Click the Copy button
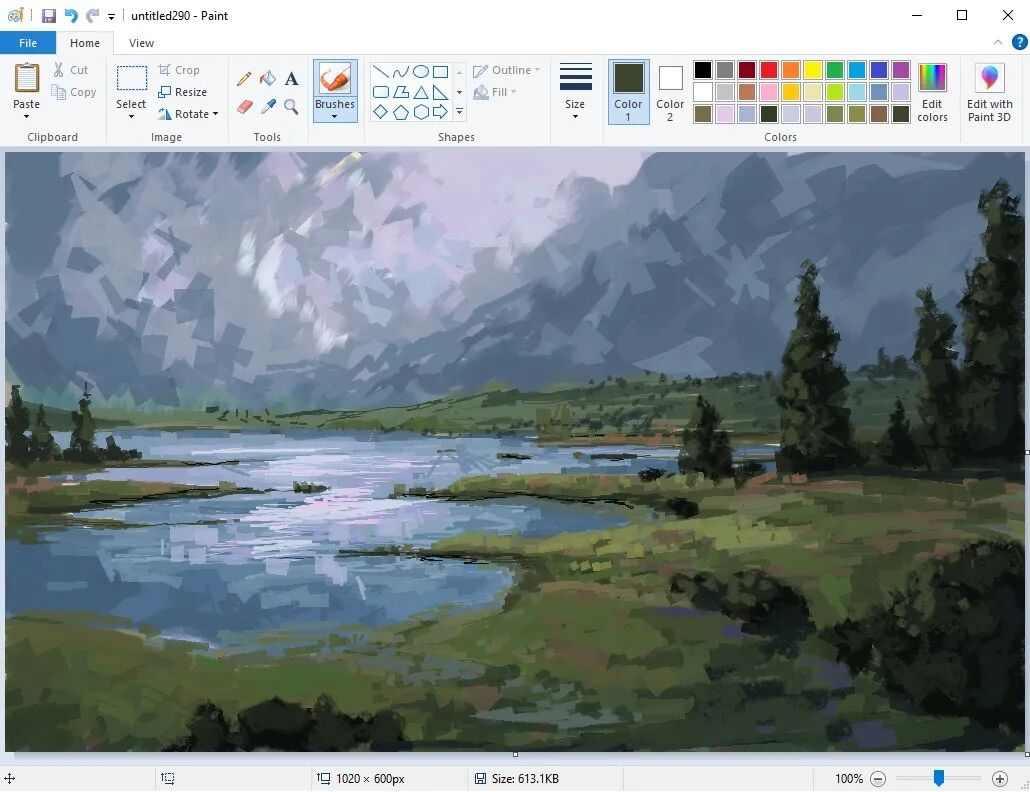Viewport: 1030px width, 792px height. click(74, 93)
